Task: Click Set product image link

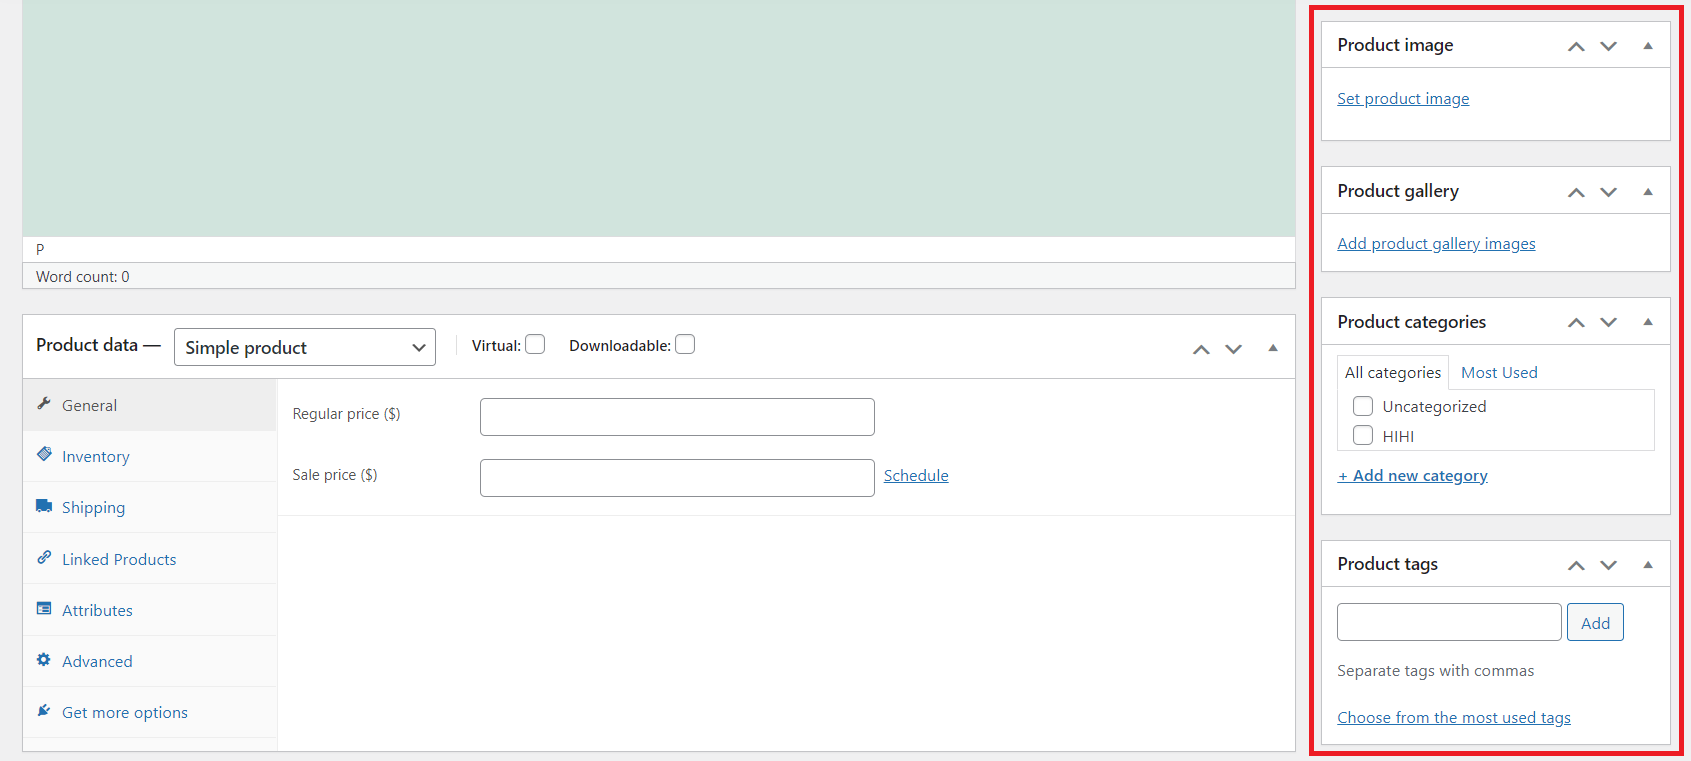Action: (1403, 98)
